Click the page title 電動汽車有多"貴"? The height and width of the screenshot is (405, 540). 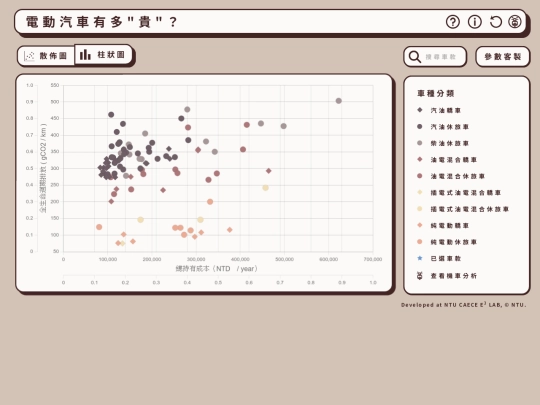pos(102,22)
